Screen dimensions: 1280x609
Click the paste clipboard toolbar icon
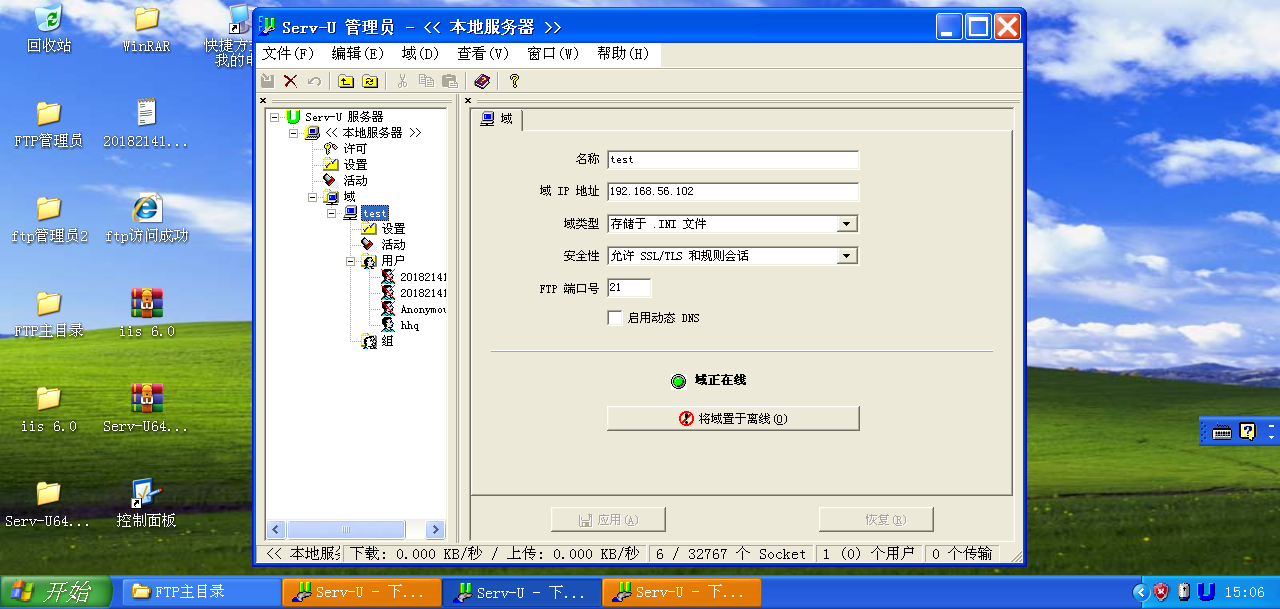(x=450, y=81)
